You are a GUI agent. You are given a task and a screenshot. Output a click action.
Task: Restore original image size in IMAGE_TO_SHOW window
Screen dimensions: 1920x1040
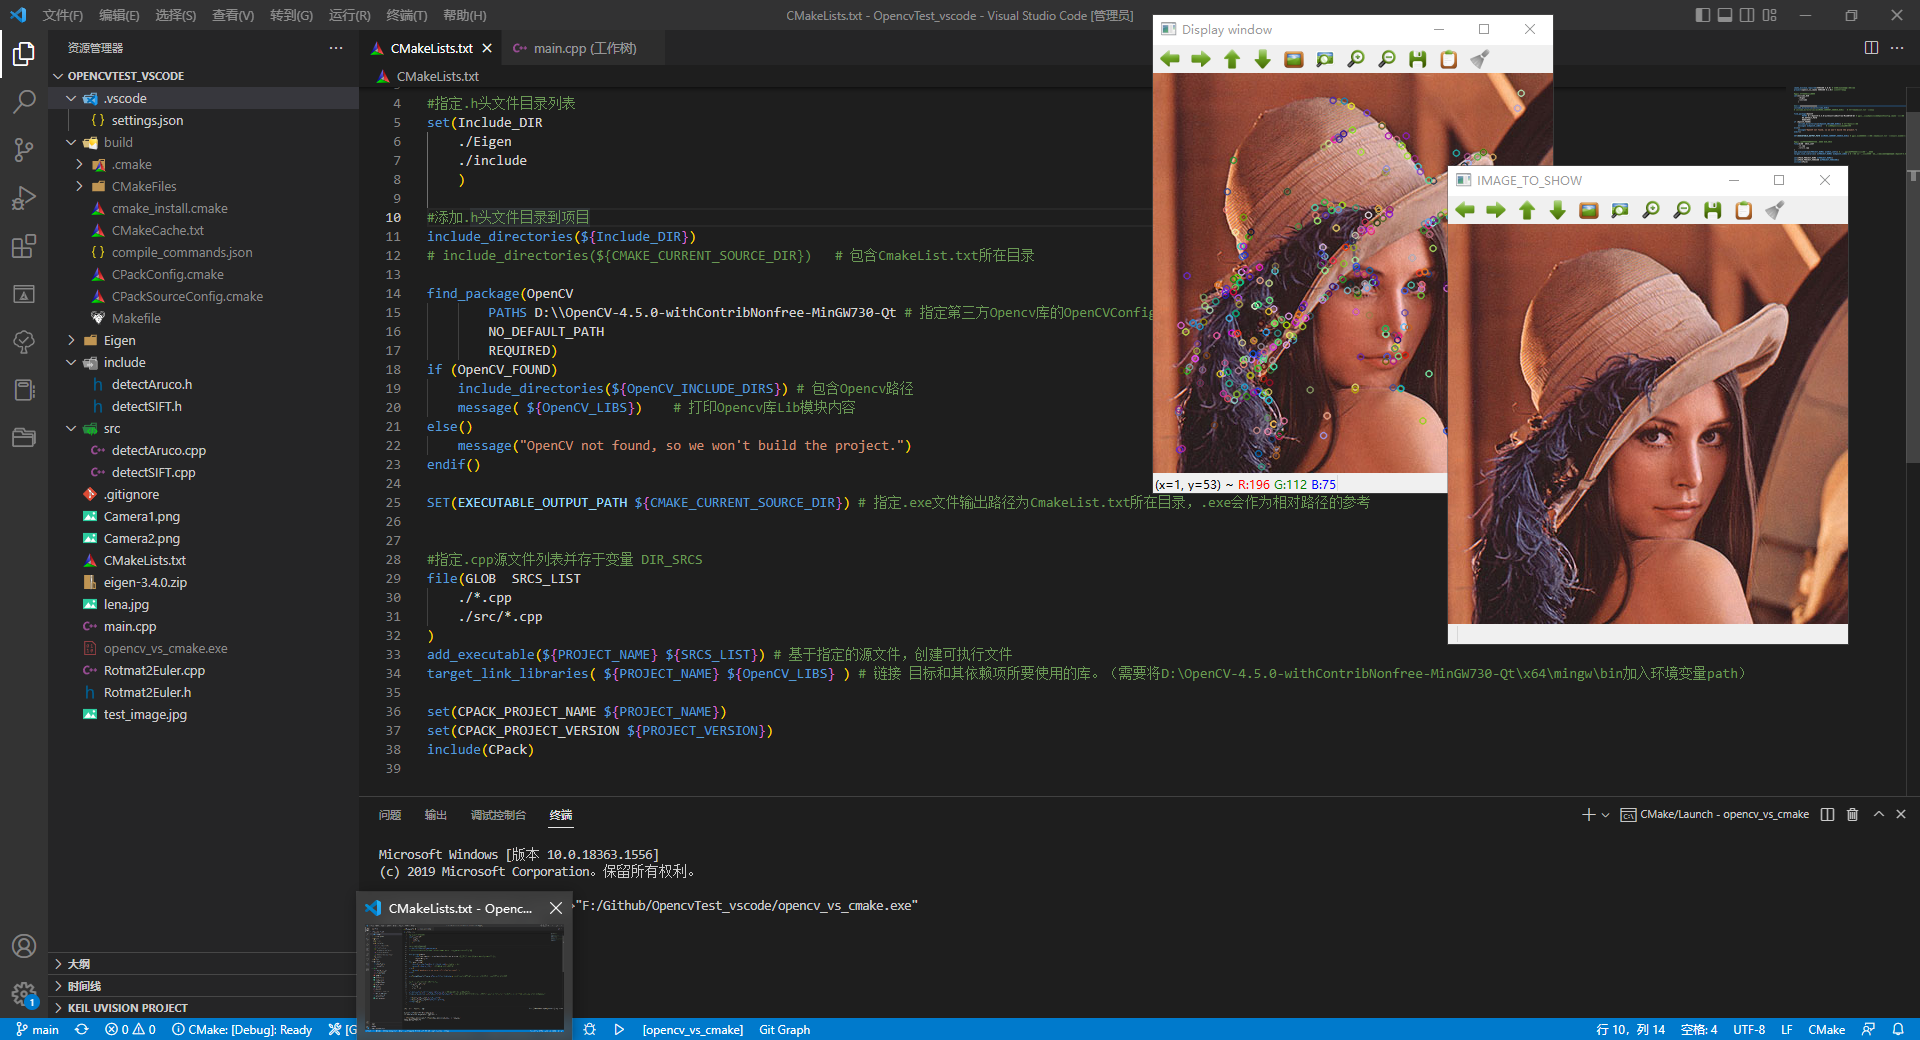[1588, 210]
